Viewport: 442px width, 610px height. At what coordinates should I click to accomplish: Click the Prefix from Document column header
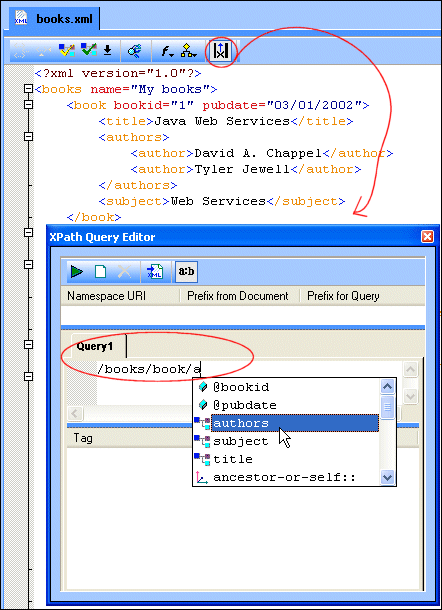pos(239,296)
